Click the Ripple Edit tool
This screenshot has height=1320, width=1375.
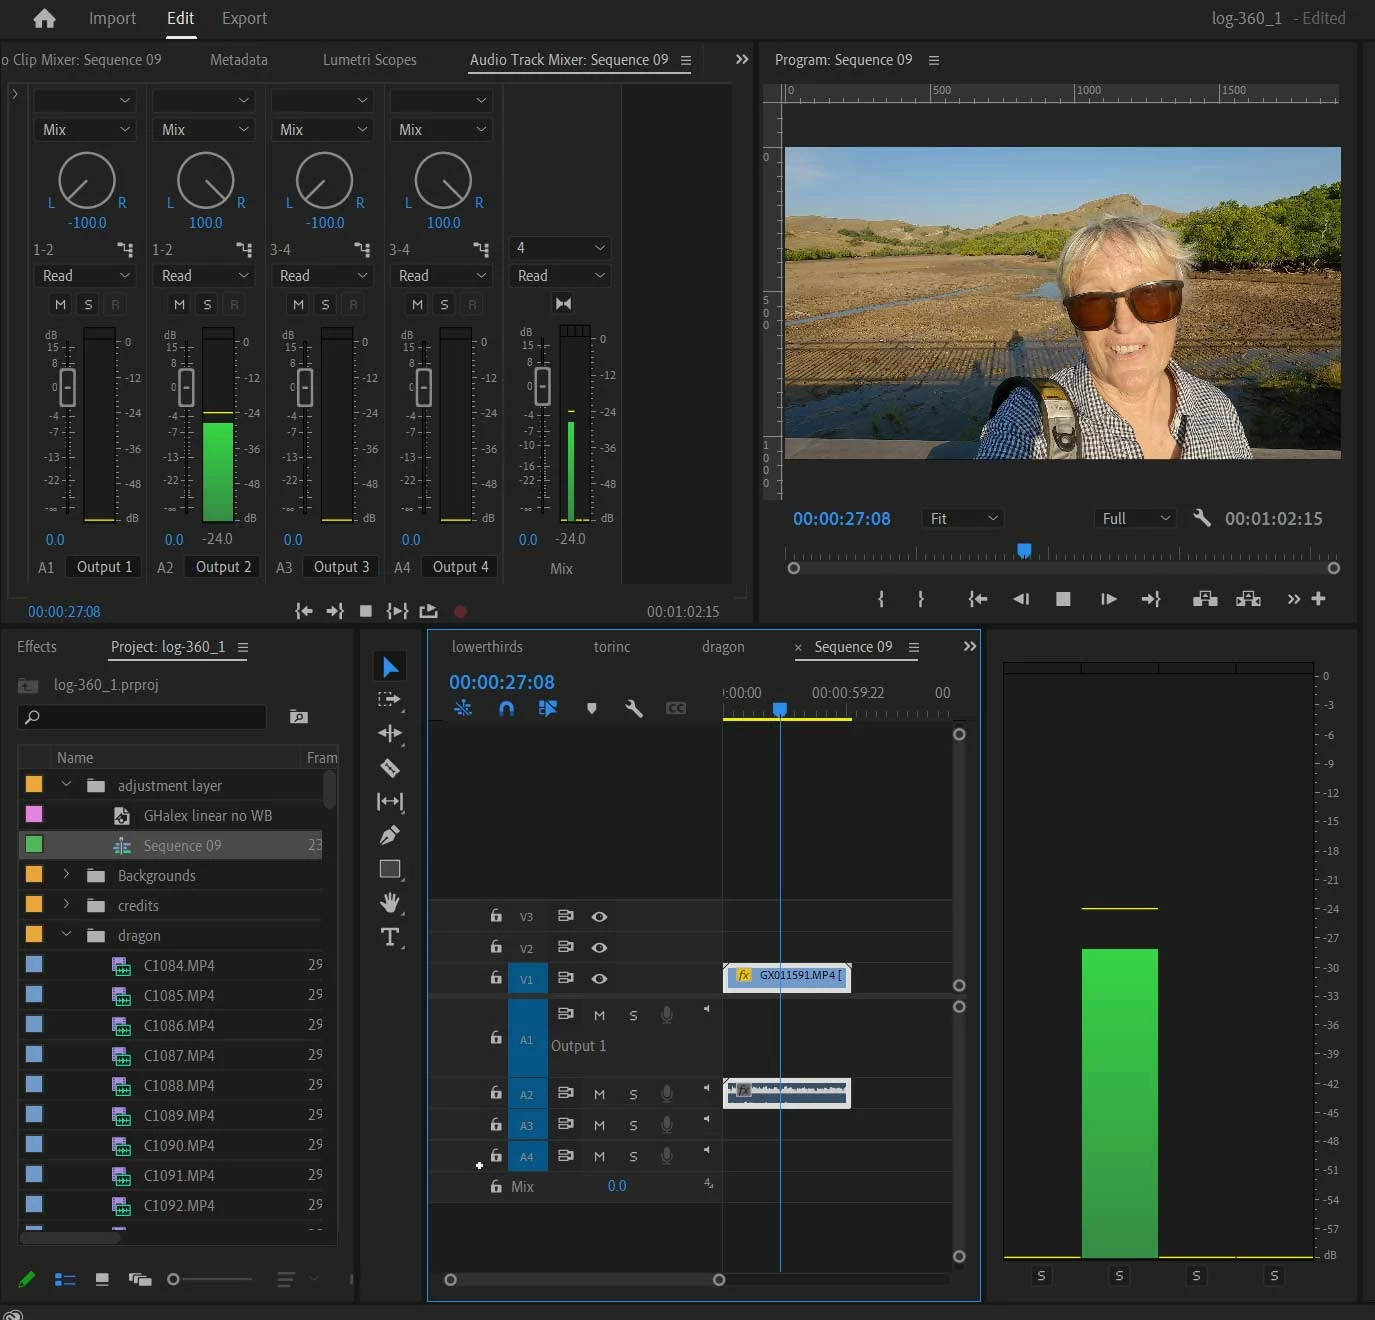[390, 733]
